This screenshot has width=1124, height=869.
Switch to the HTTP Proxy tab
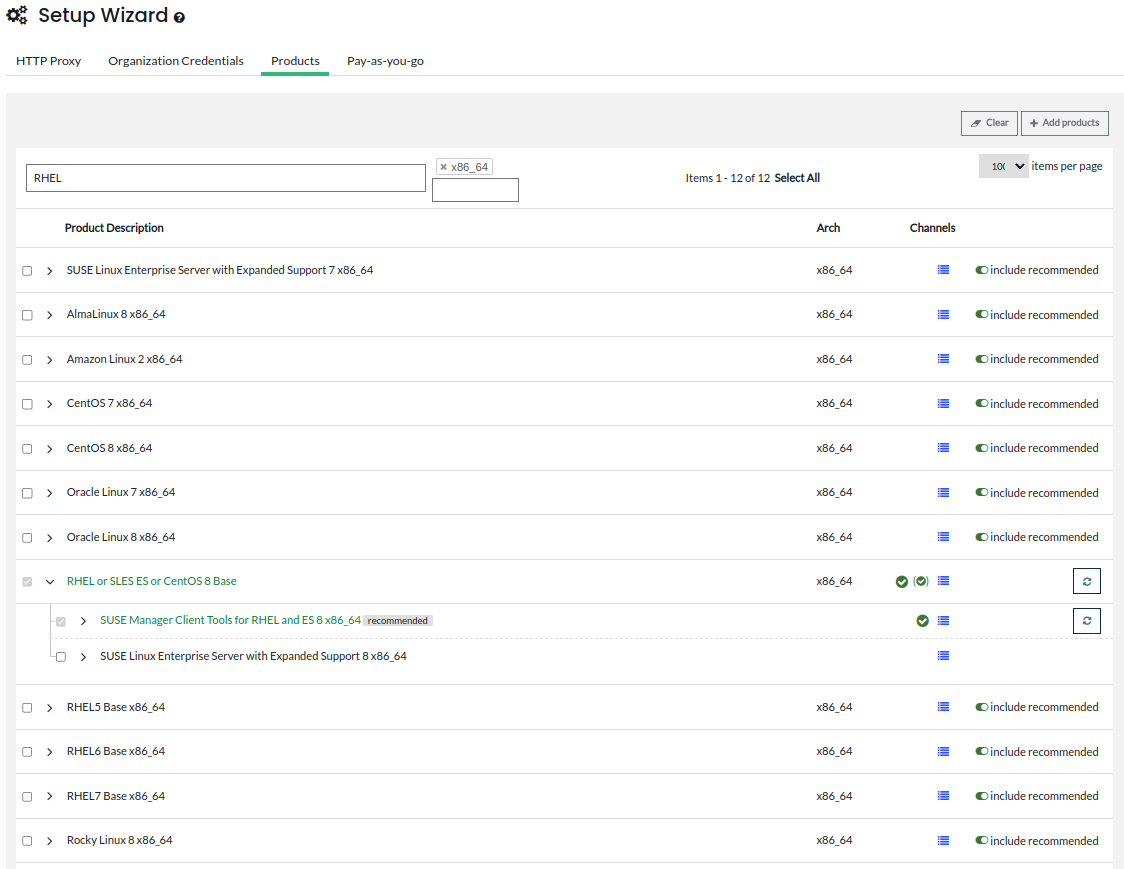(49, 61)
